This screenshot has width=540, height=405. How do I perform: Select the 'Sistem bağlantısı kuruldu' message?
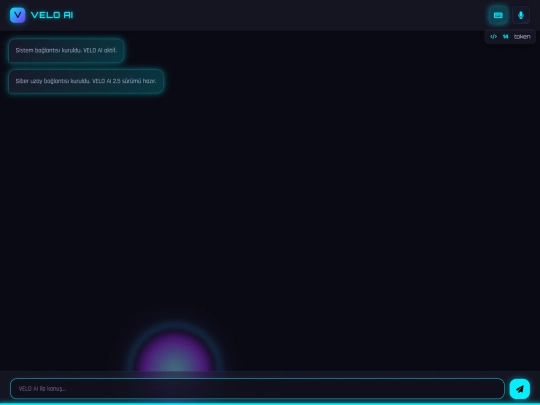tap(66, 51)
